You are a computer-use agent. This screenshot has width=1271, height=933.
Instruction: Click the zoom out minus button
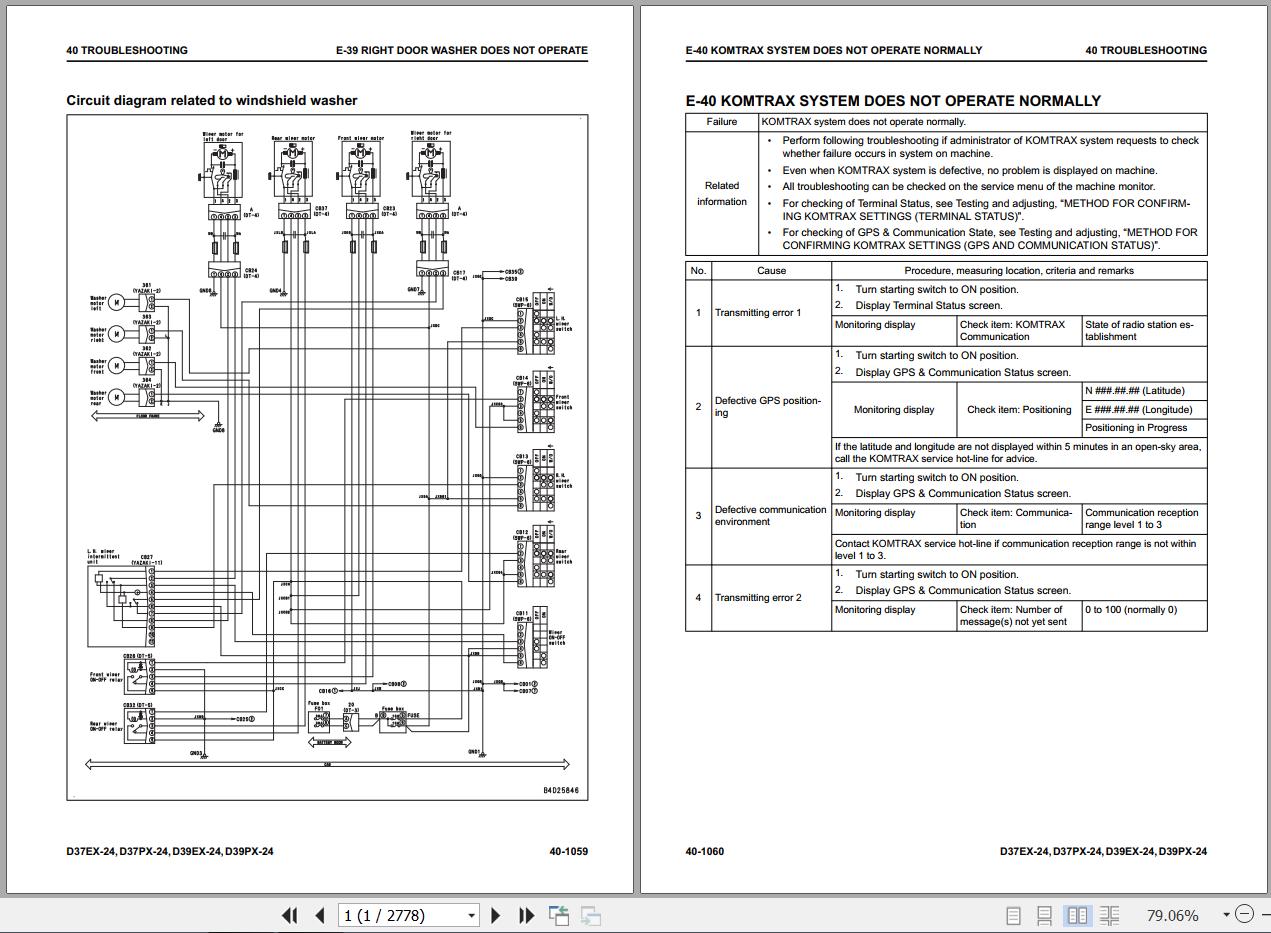click(x=1244, y=914)
